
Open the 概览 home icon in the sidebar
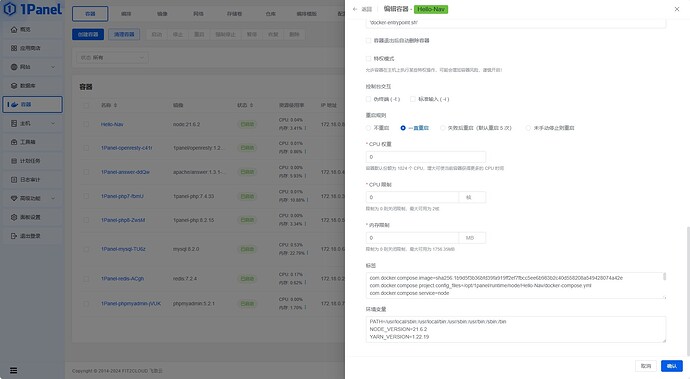click(14, 29)
